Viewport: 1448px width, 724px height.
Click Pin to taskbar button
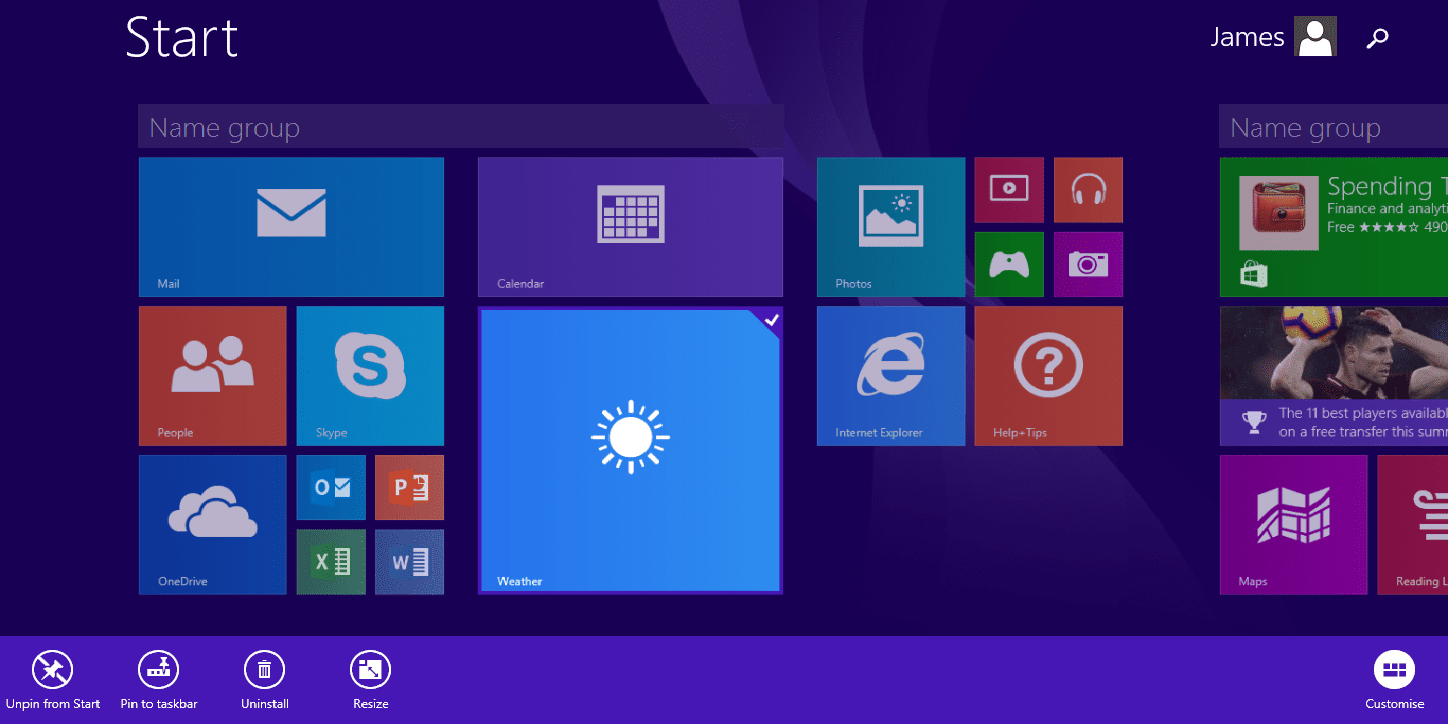coord(159,680)
